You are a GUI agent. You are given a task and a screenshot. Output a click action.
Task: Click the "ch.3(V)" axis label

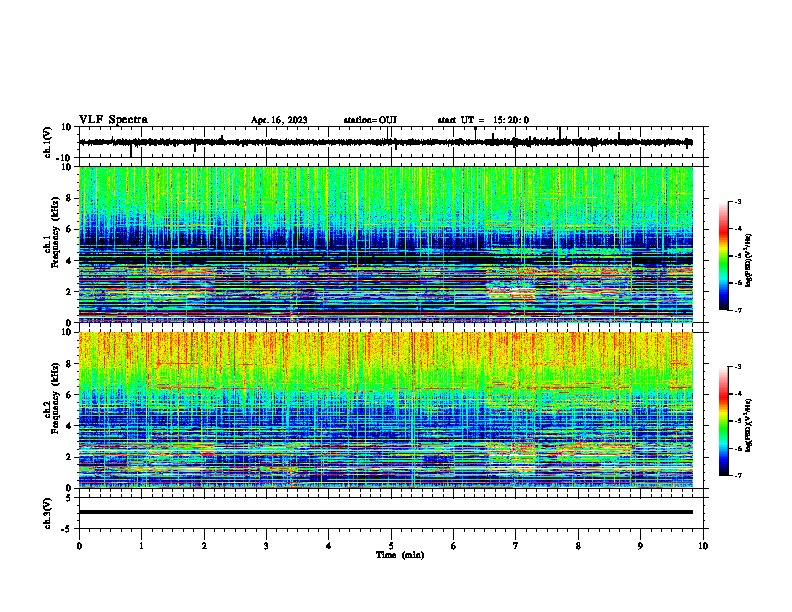pos(48,513)
